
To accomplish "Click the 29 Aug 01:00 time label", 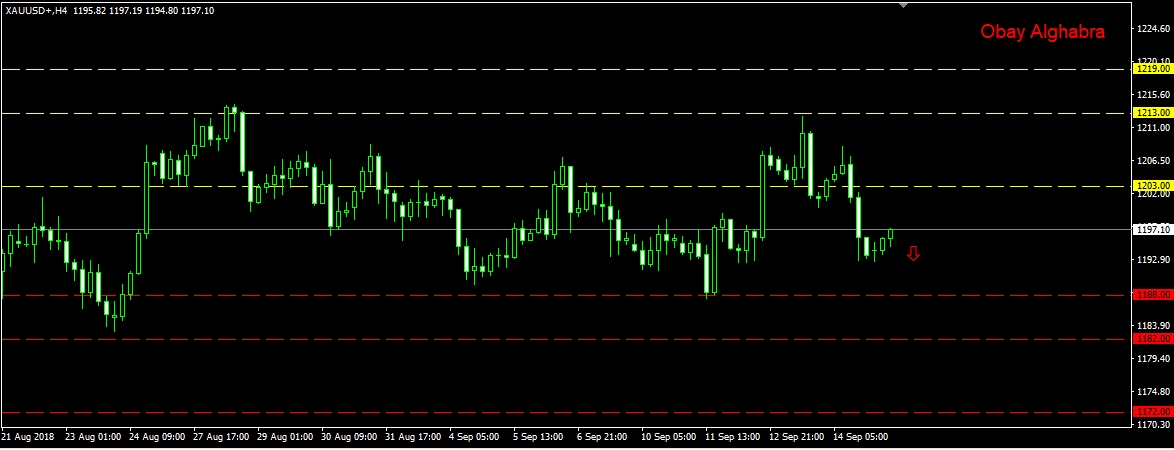I will [x=285, y=437].
